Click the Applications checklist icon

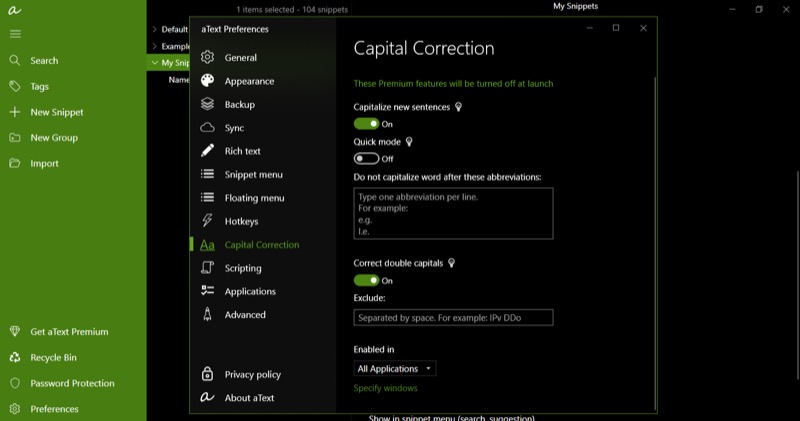(207, 291)
